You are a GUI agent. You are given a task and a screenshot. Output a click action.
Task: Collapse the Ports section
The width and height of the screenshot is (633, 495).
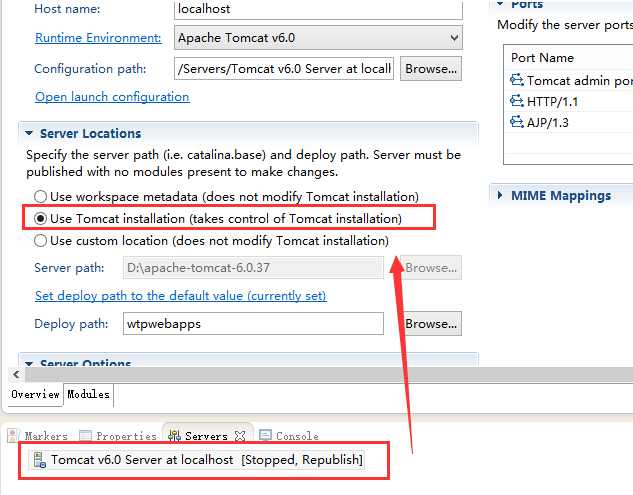click(x=501, y=4)
